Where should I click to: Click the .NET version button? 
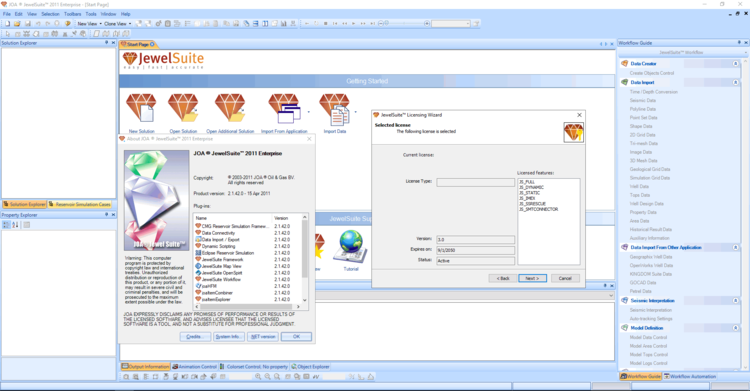tap(263, 336)
